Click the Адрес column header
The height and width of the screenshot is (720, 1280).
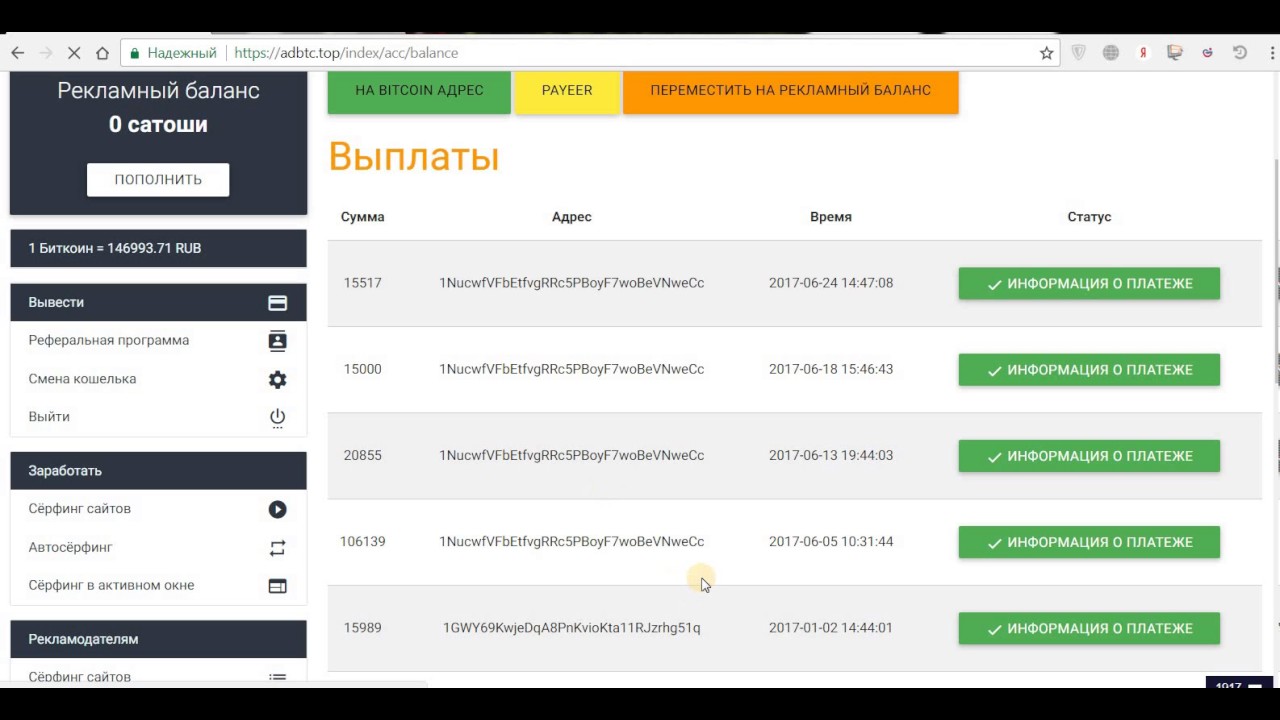(572, 217)
